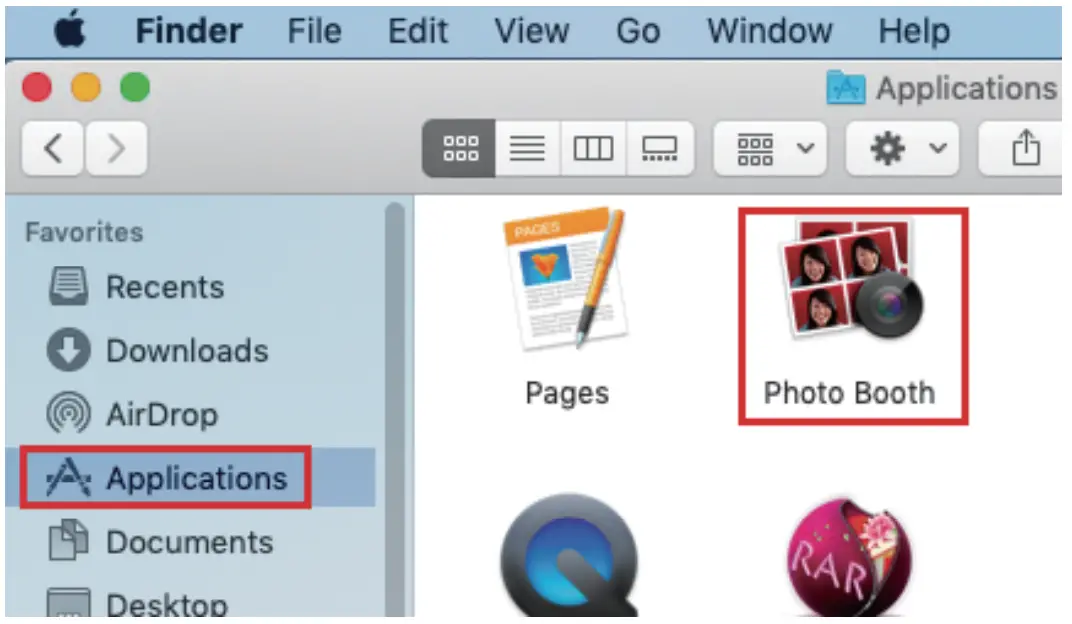Click the Share toolbar icon
1072x624 pixels.
pos(1023,148)
